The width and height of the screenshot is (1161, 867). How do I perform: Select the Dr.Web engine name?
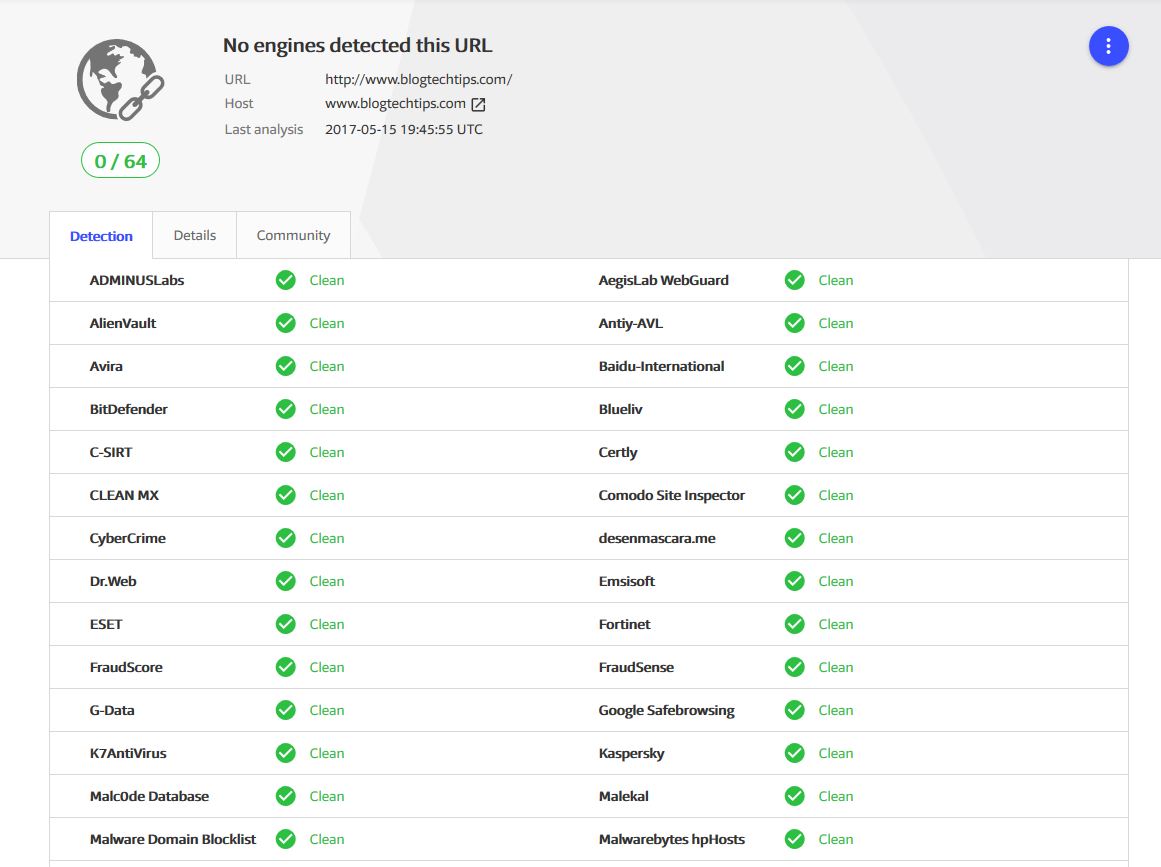(113, 581)
